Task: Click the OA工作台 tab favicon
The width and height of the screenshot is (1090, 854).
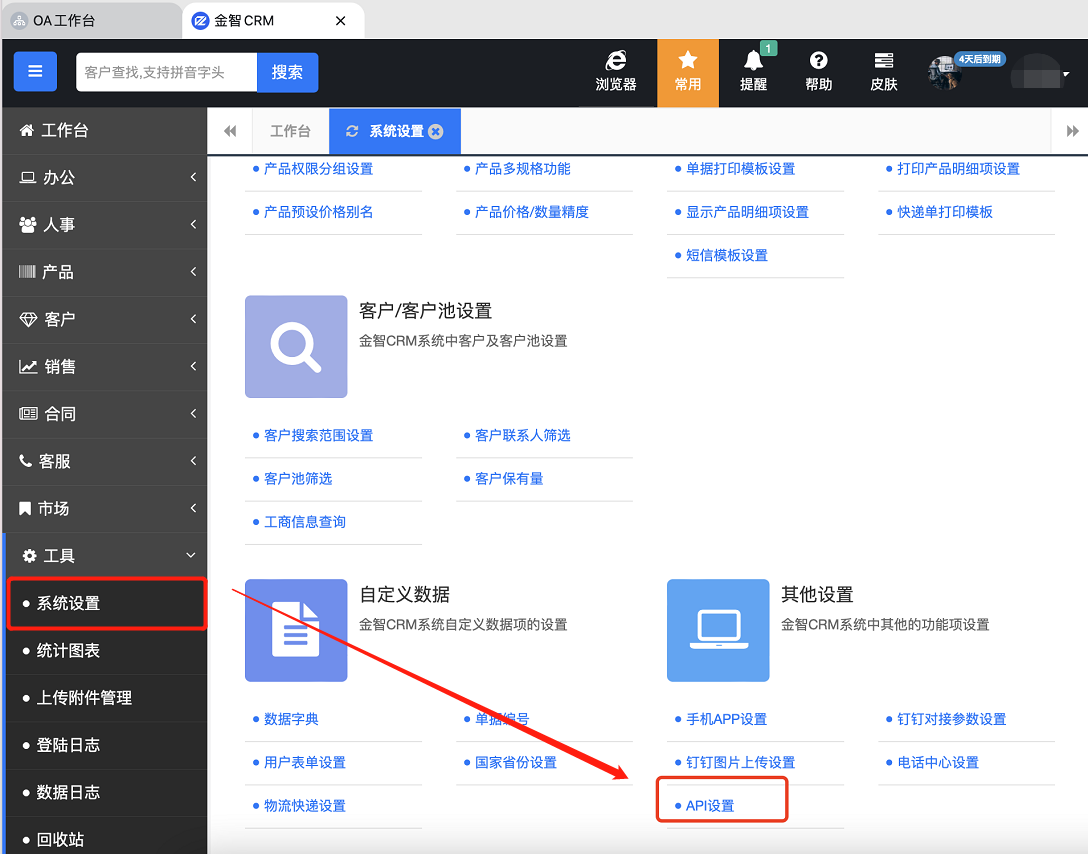Action: coord(19,21)
